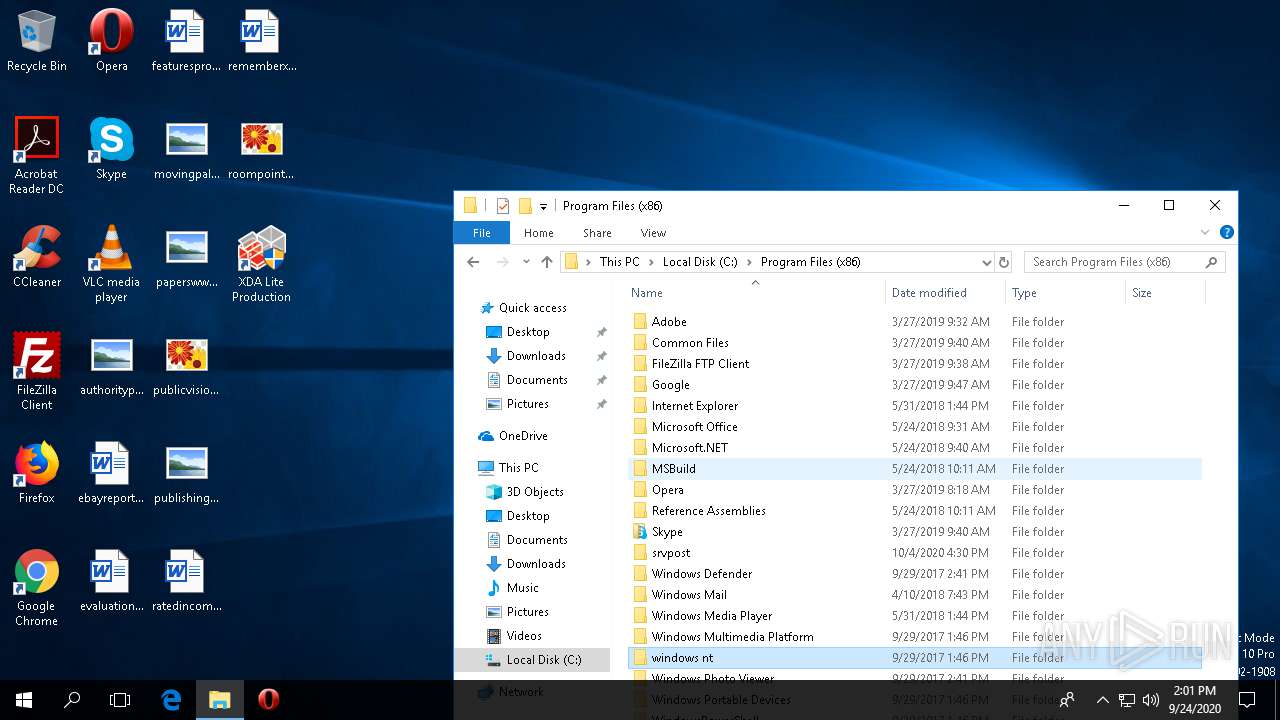The height and width of the screenshot is (720, 1280).
Task: Open taskbar search magnifier
Action: click(x=72, y=700)
